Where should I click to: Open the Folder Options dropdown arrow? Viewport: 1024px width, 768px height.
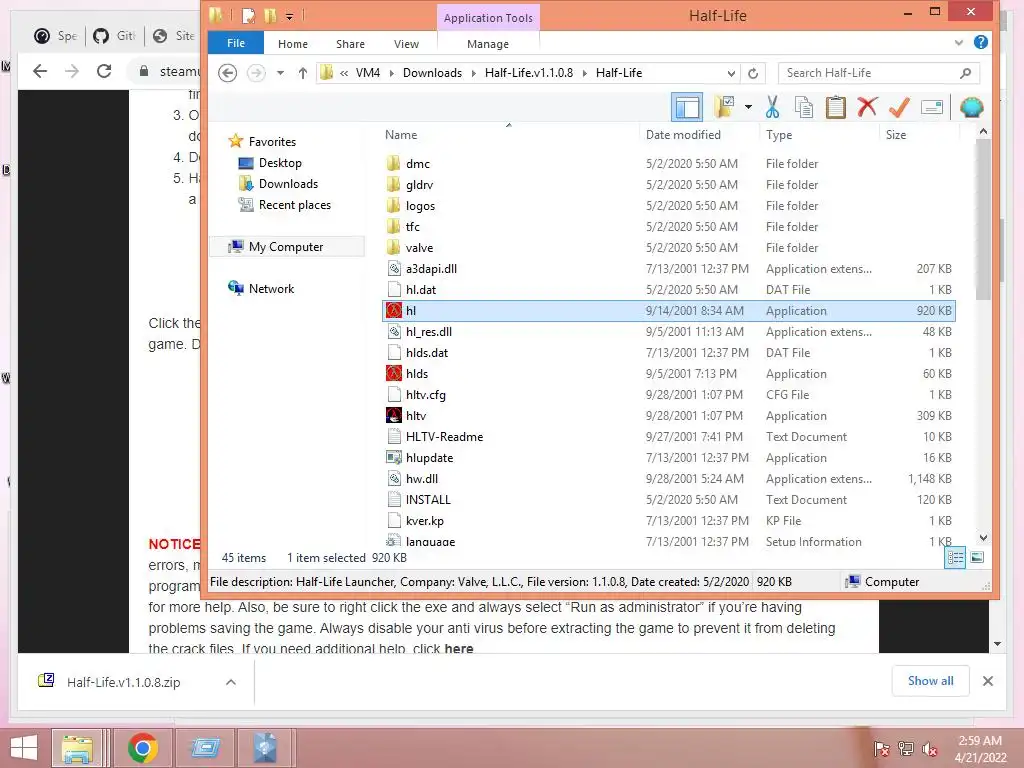pyautogui.click(x=748, y=107)
